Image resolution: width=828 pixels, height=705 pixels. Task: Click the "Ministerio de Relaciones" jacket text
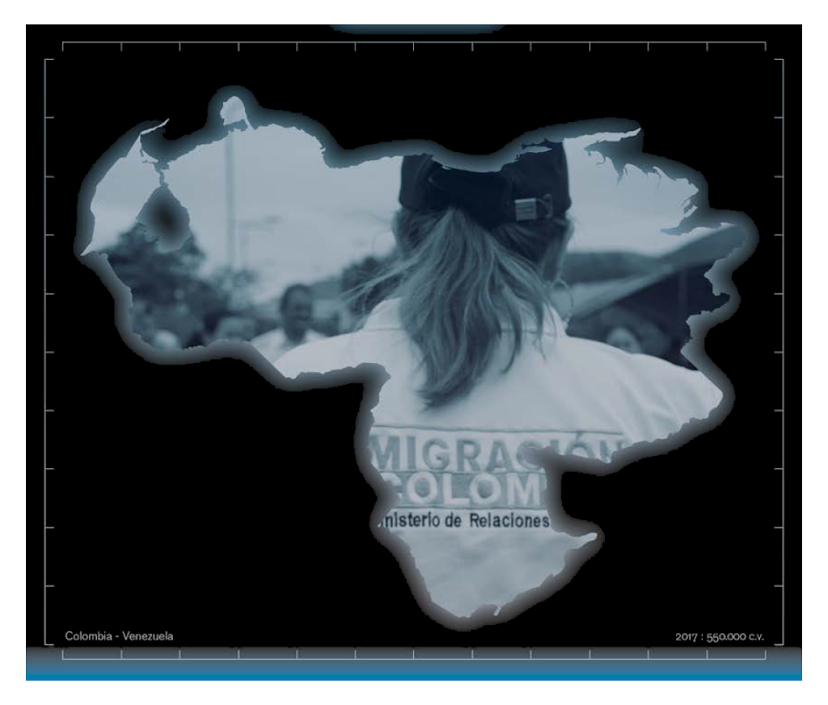point(465,521)
